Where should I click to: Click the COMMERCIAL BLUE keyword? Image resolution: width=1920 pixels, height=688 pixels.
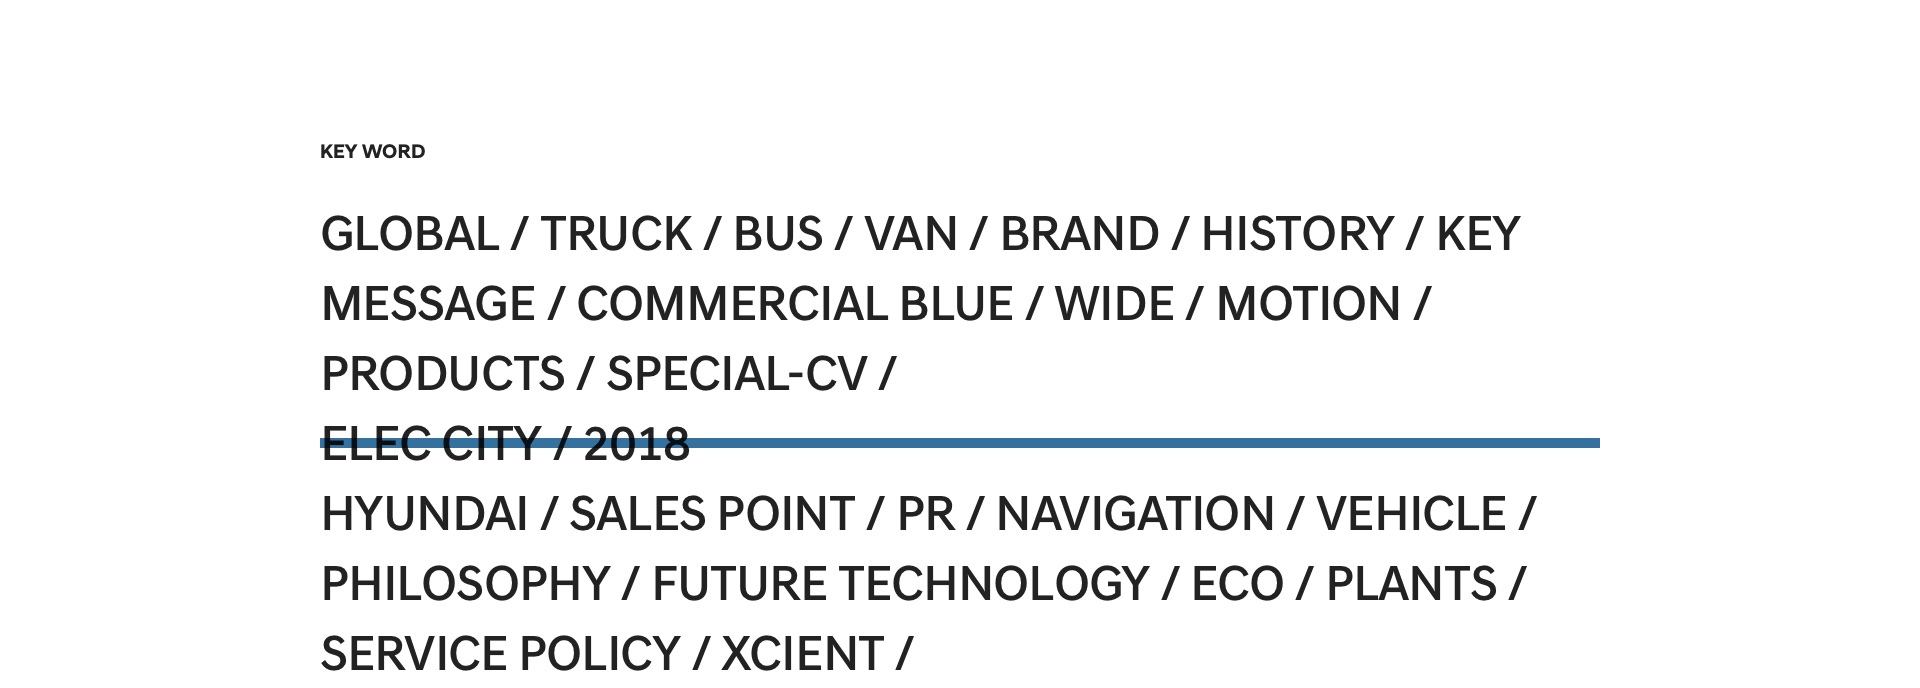coord(795,305)
